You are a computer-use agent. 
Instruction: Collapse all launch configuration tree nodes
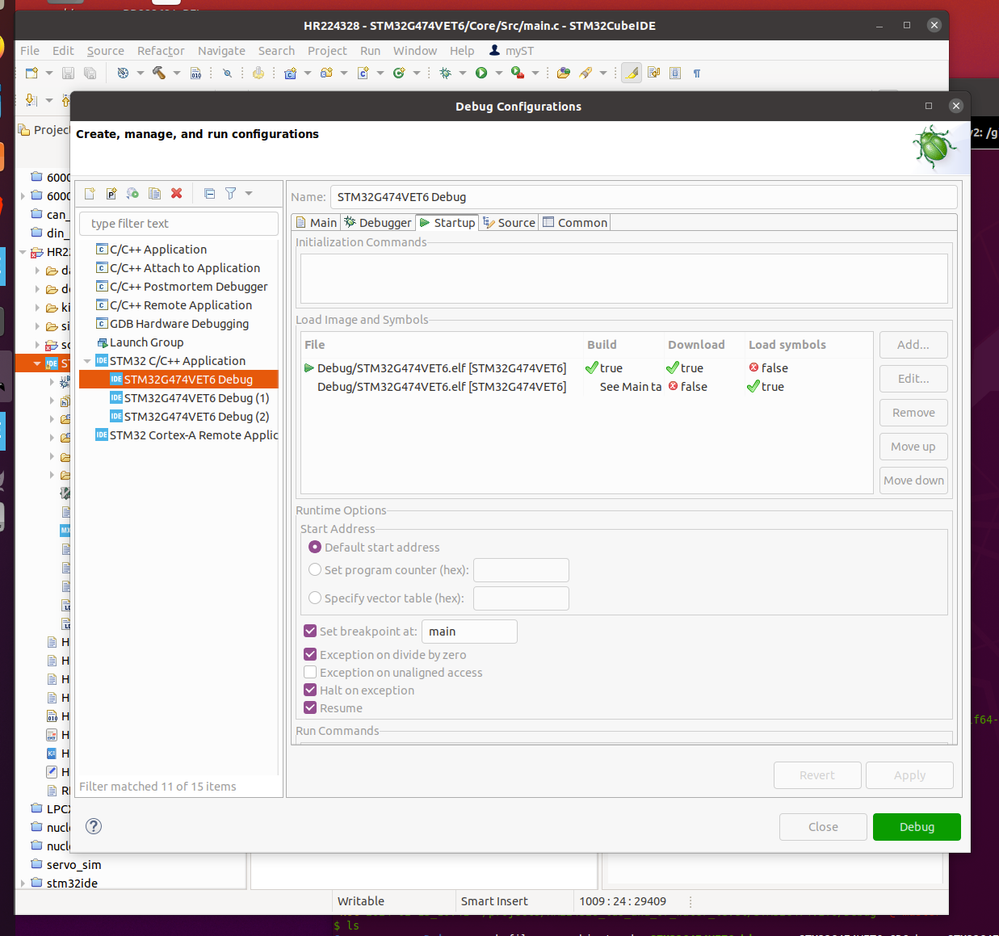click(x=209, y=194)
